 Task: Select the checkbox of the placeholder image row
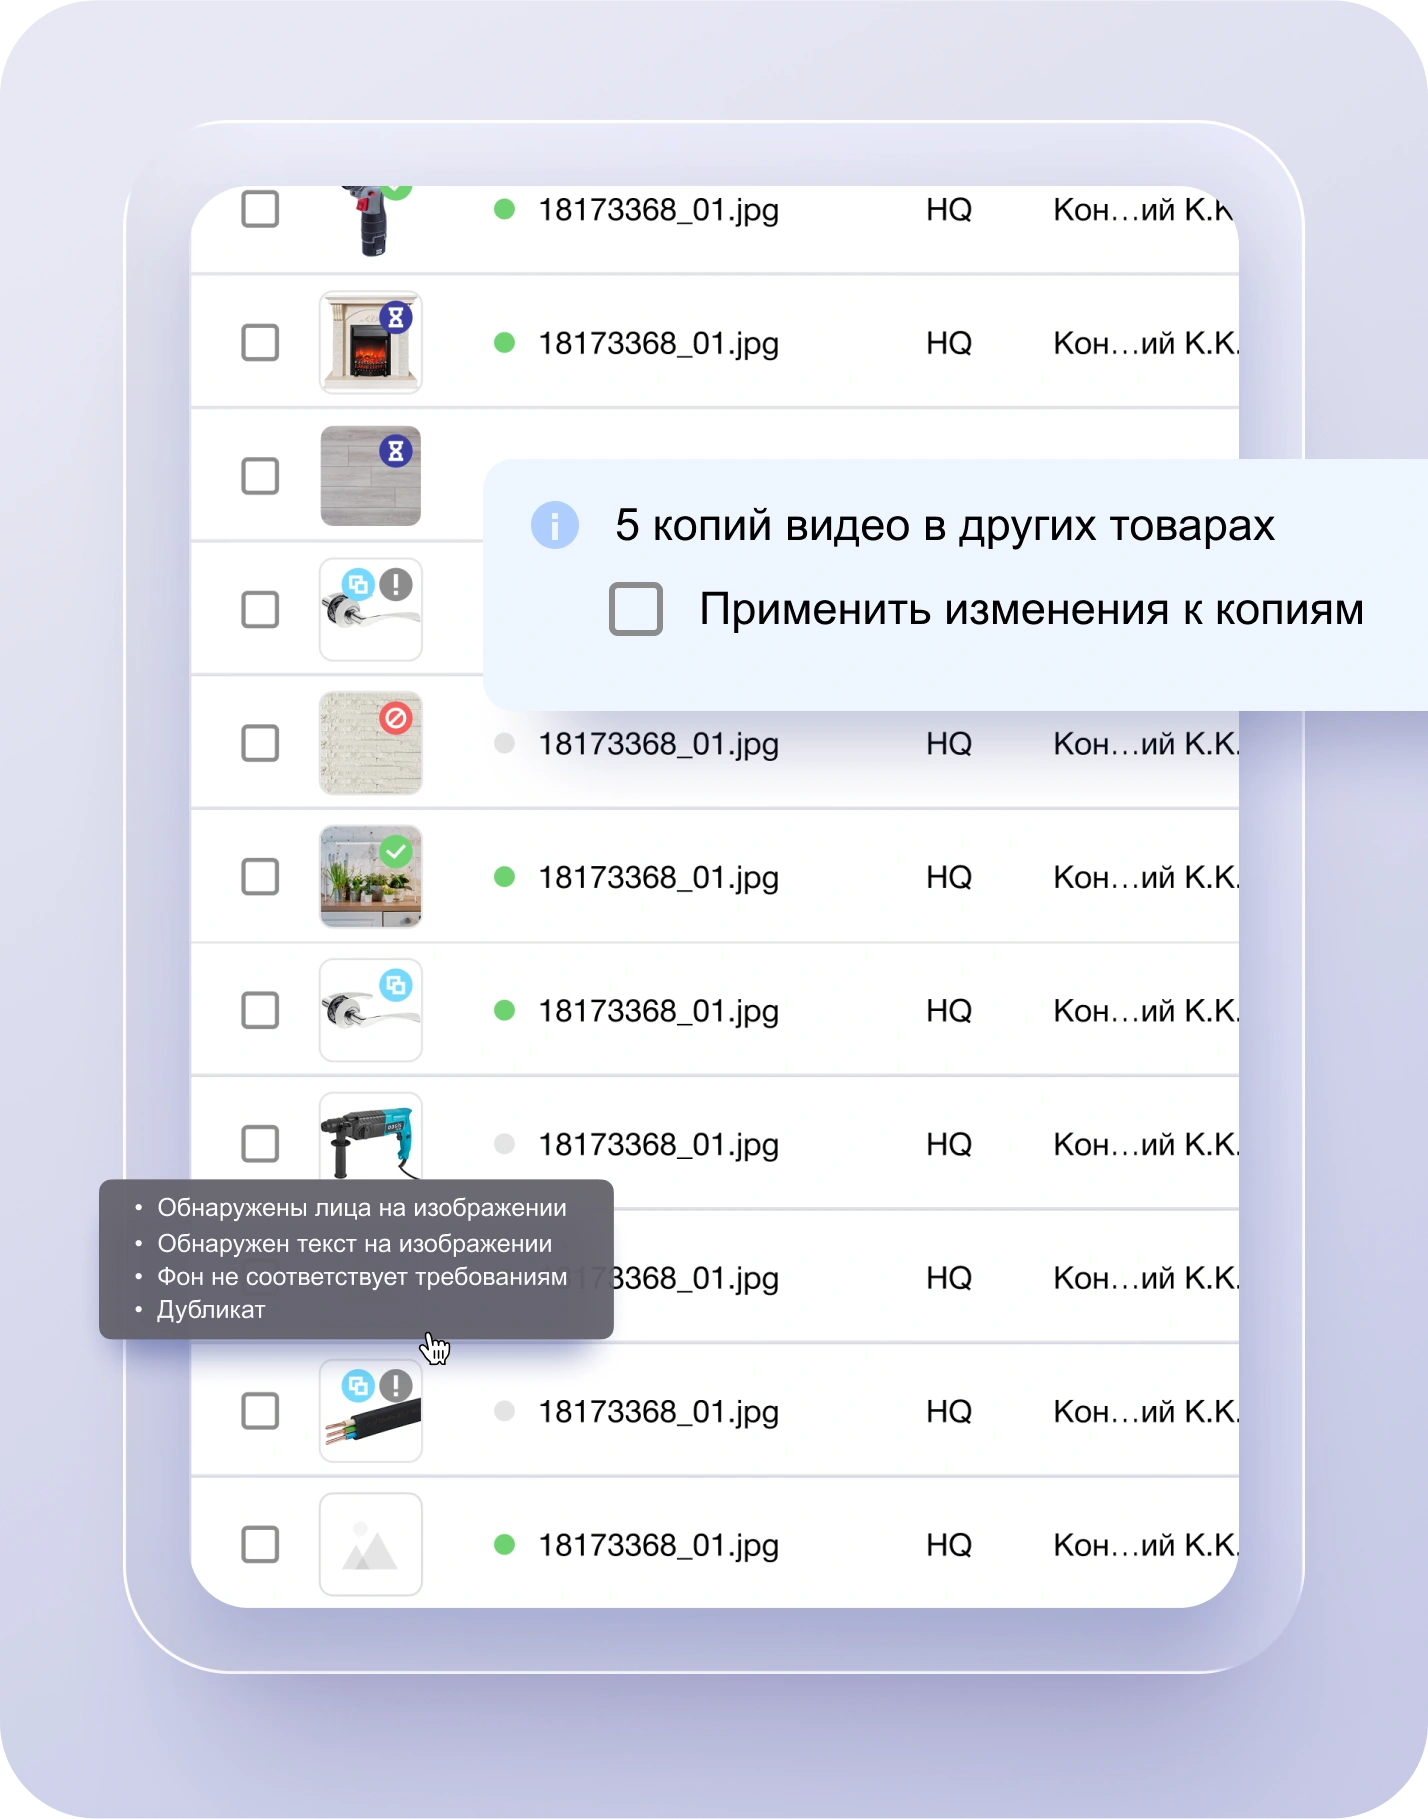260,1545
